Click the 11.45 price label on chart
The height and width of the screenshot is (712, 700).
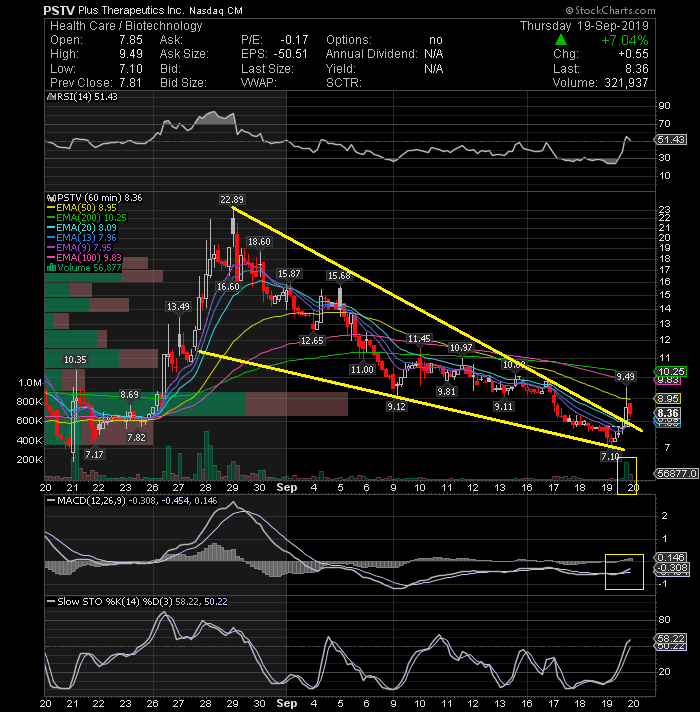point(419,338)
